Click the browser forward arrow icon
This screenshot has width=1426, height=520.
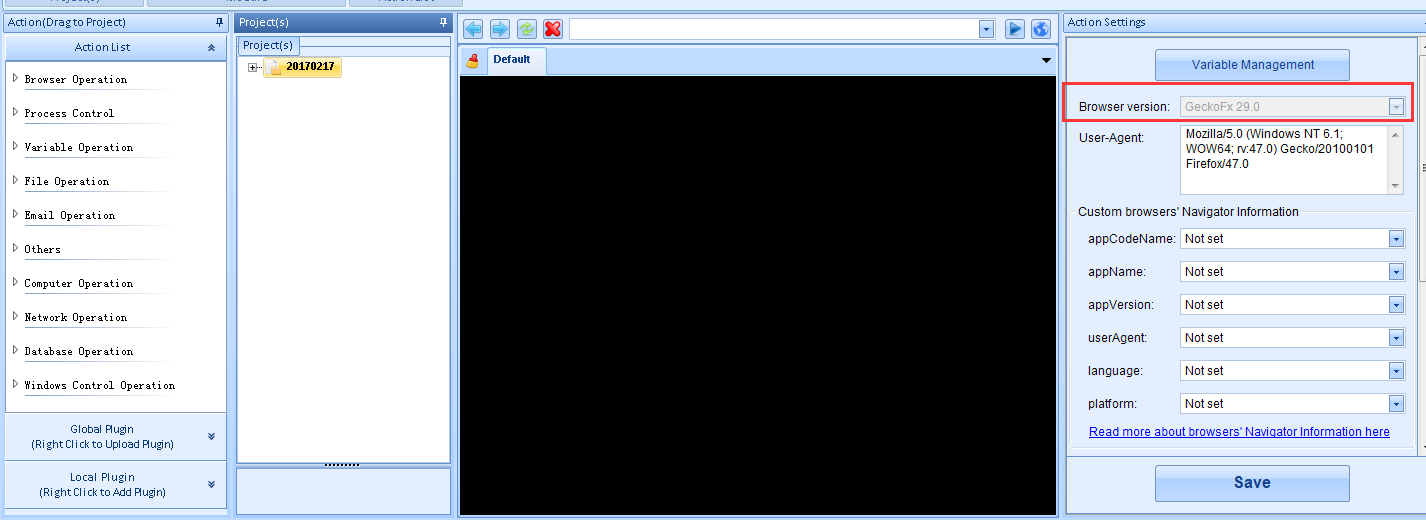500,29
